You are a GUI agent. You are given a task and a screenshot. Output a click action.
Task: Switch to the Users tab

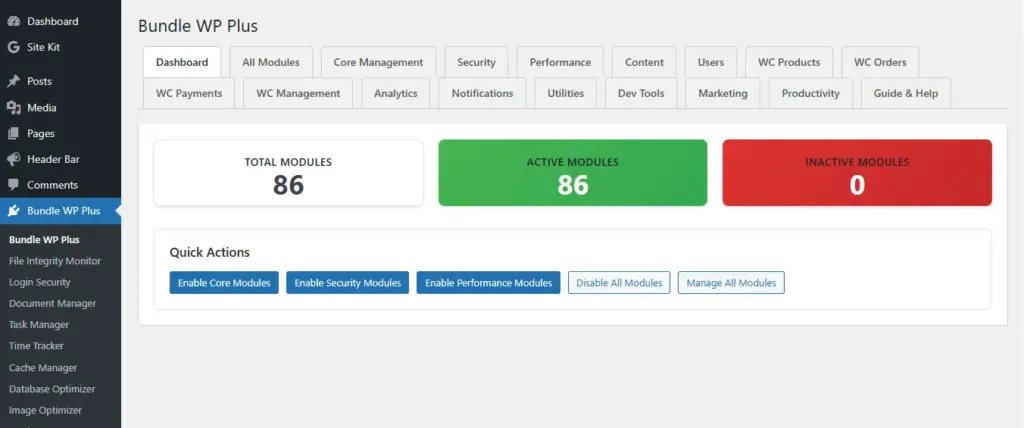pyautogui.click(x=711, y=62)
